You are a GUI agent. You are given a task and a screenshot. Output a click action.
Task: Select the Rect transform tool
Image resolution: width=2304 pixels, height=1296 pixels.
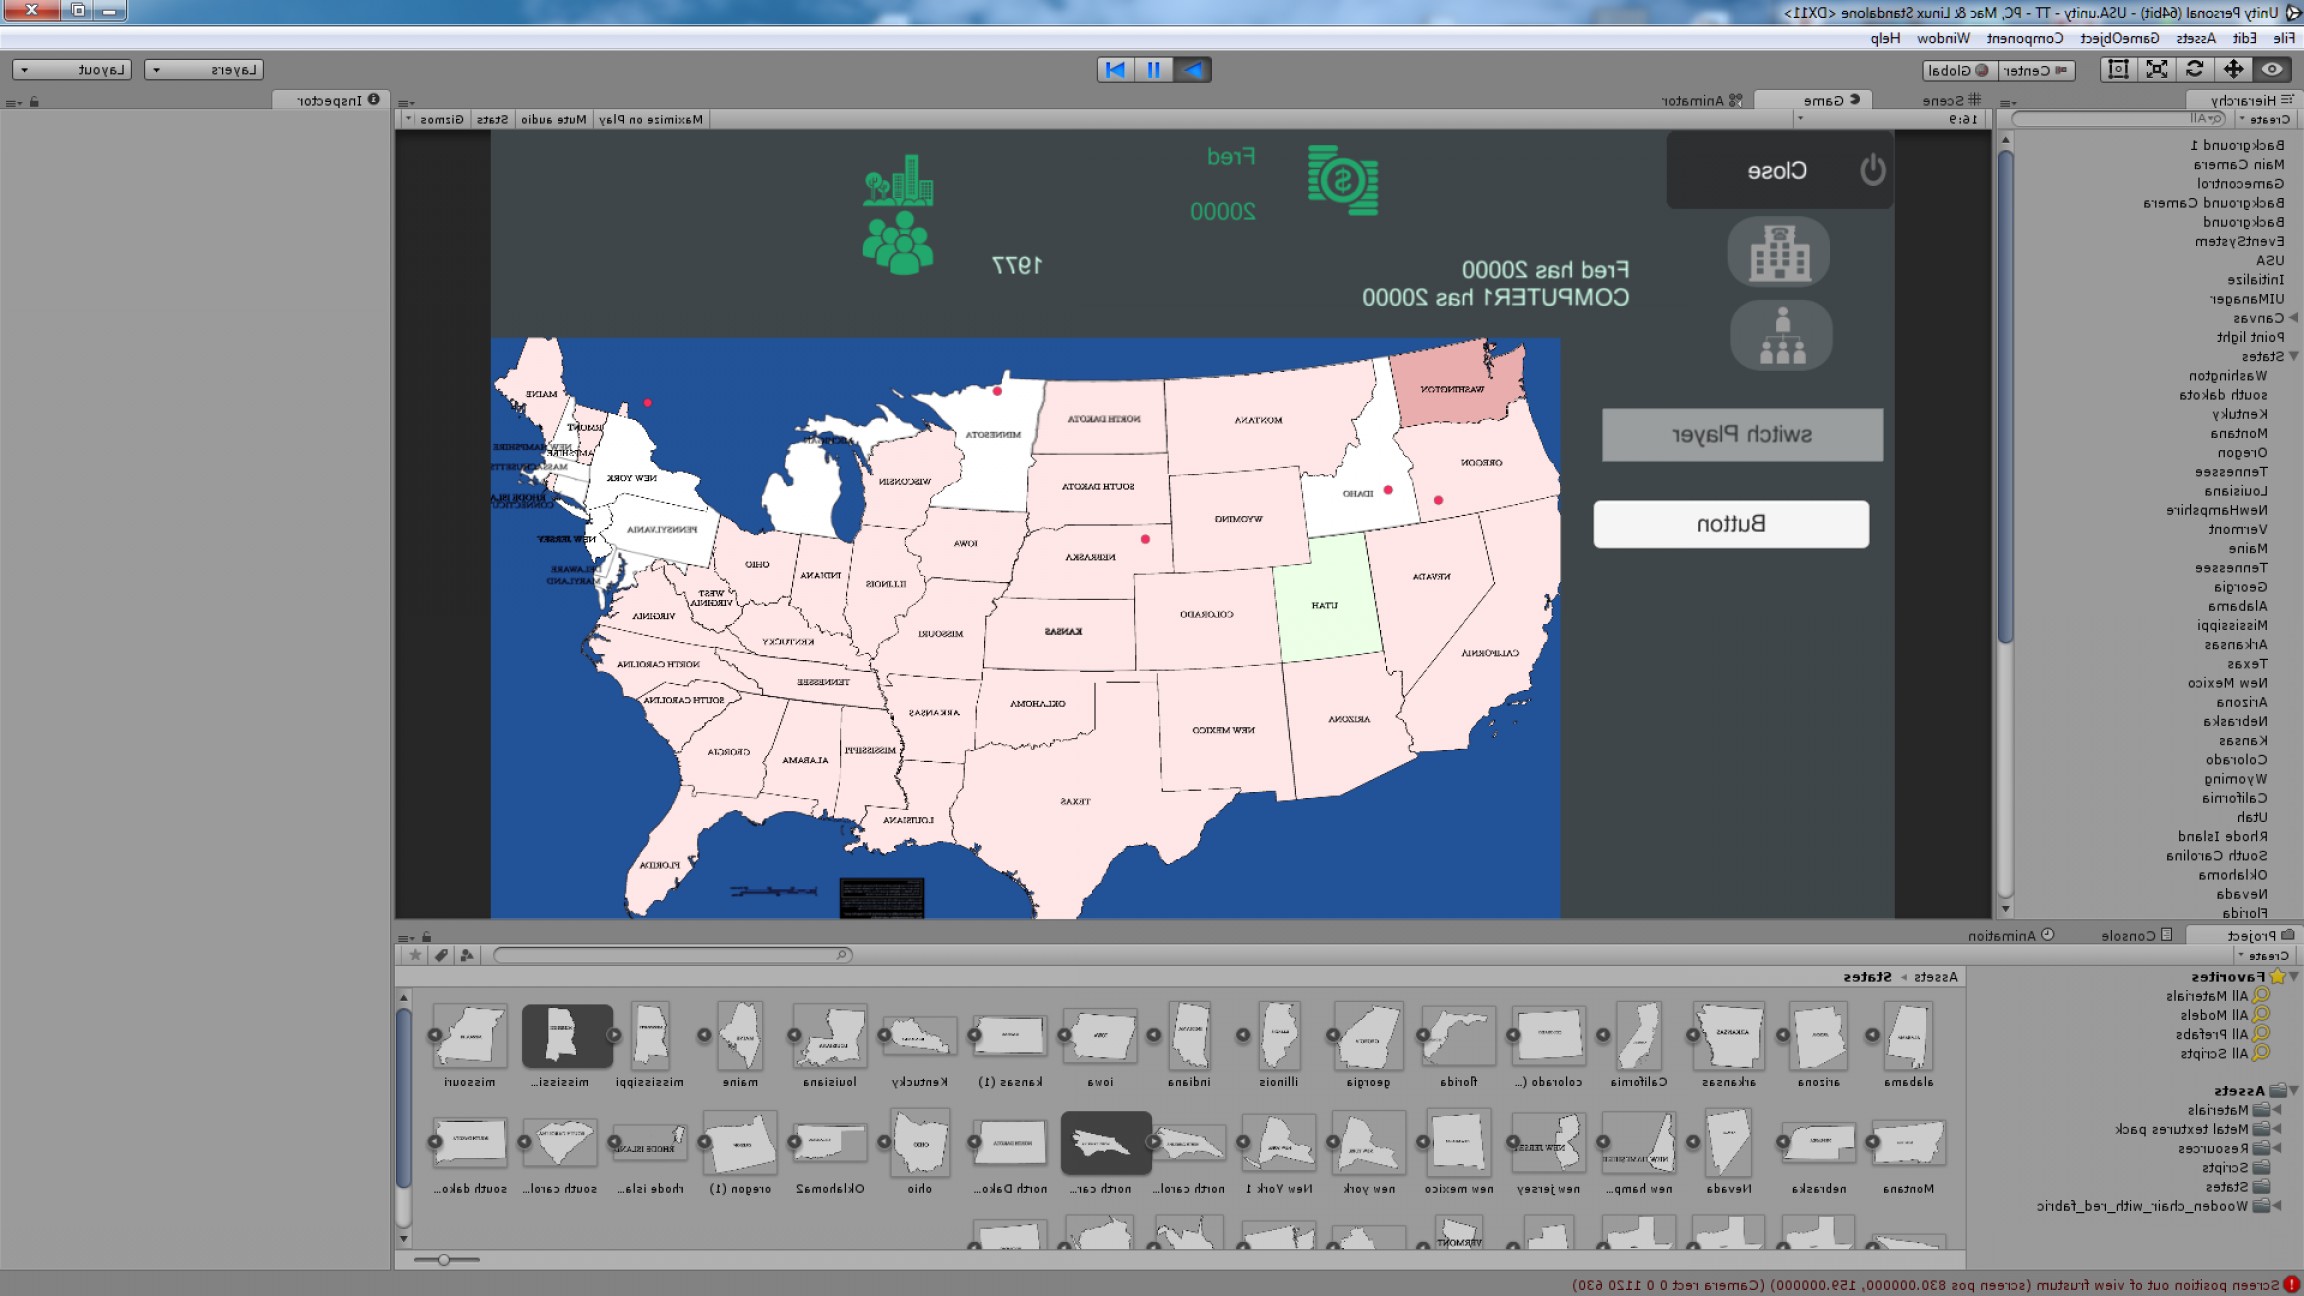click(2118, 69)
